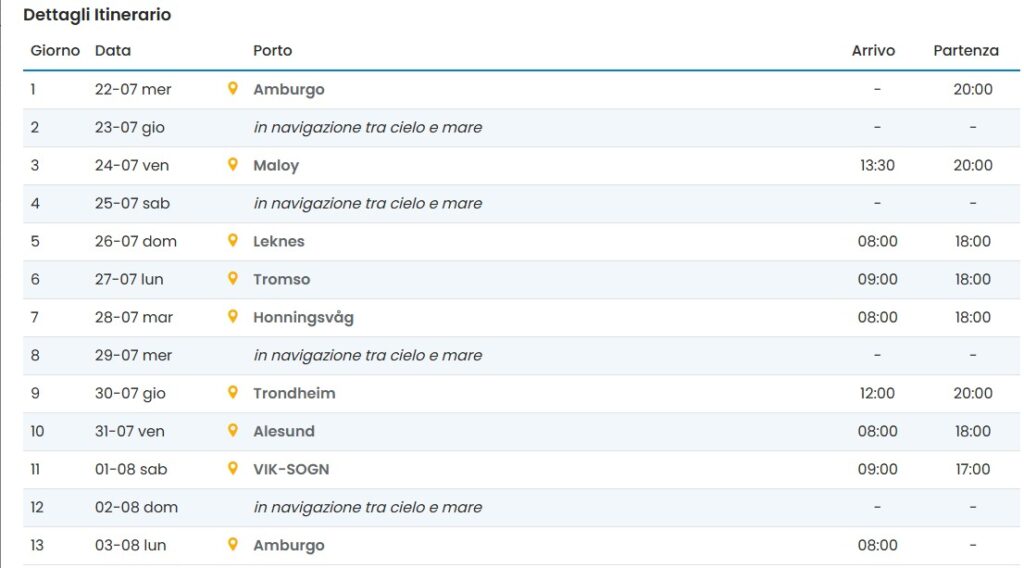Click the map pin icon beside Amburgo departure
1024x568 pixels.
(x=232, y=89)
